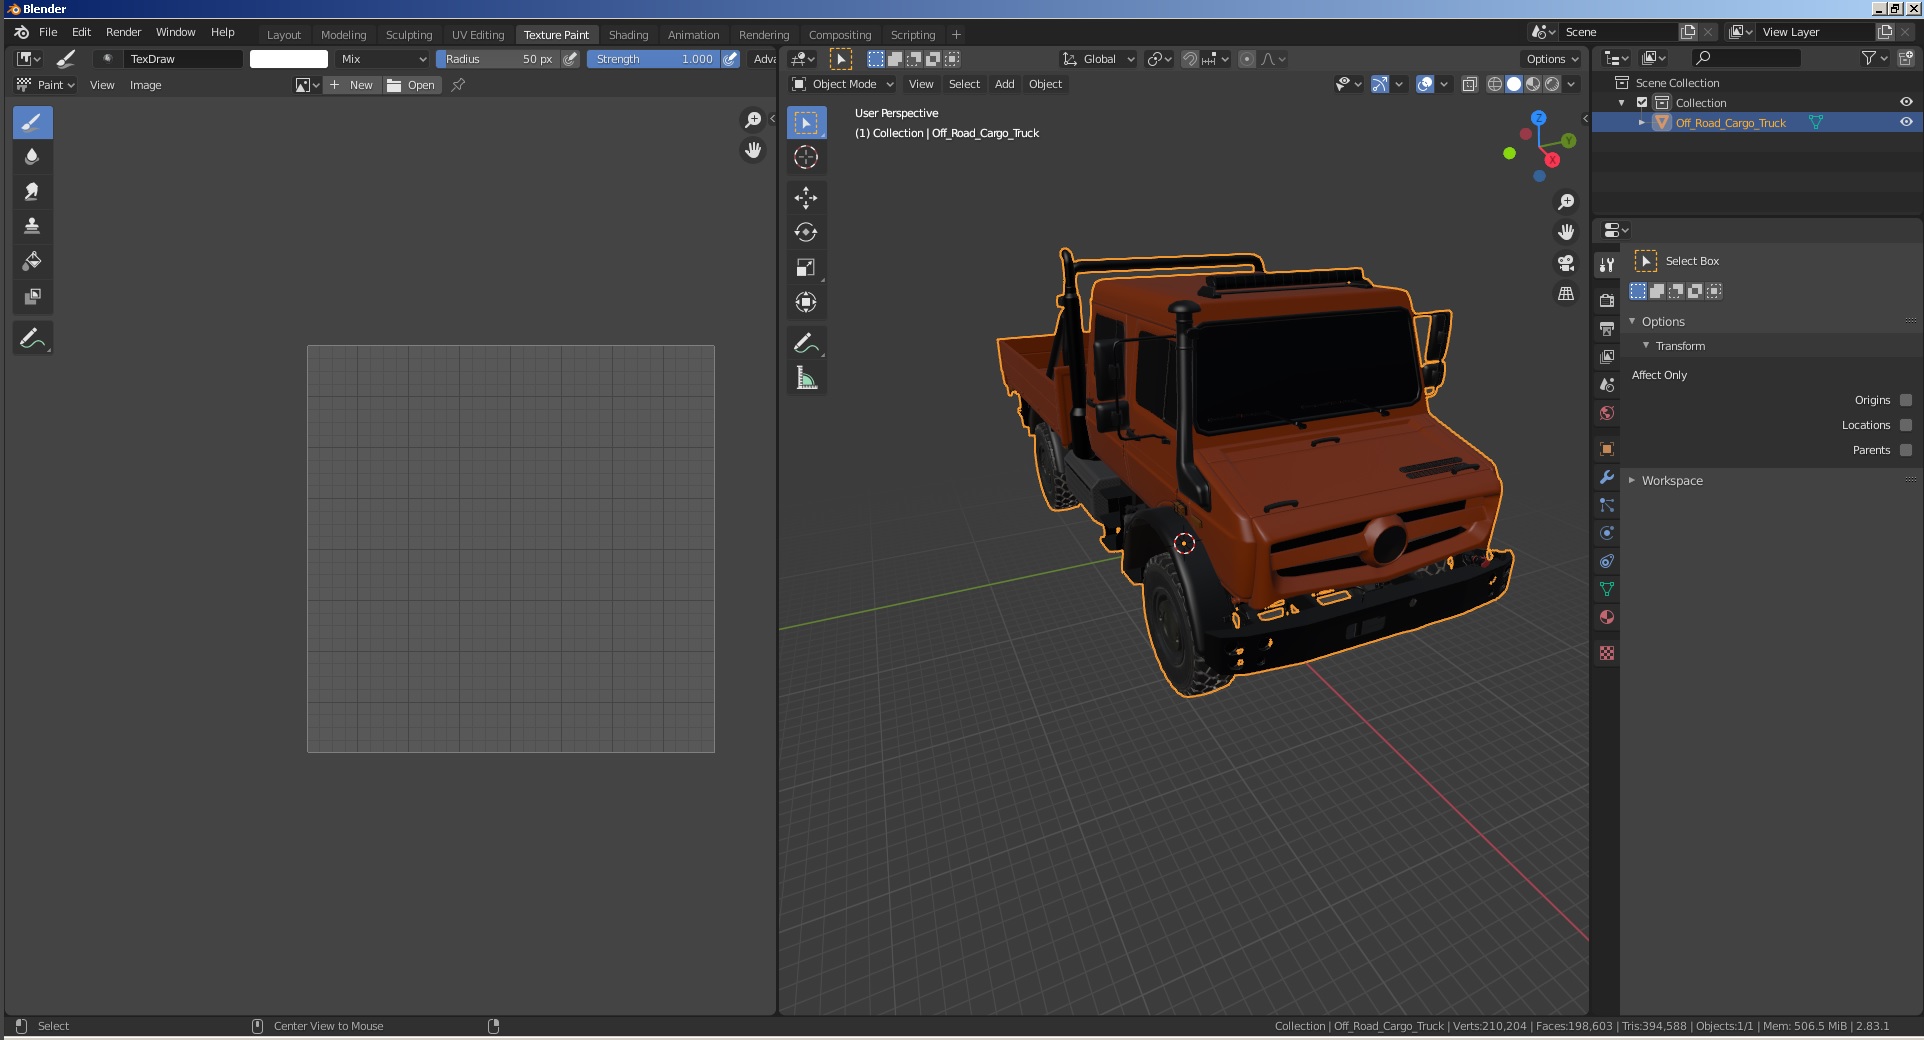Image resolution: width=1924 pixels, height=1040 pixels.
Task: Activate the Rotate tool in viewport
Action: coord(806,232)
